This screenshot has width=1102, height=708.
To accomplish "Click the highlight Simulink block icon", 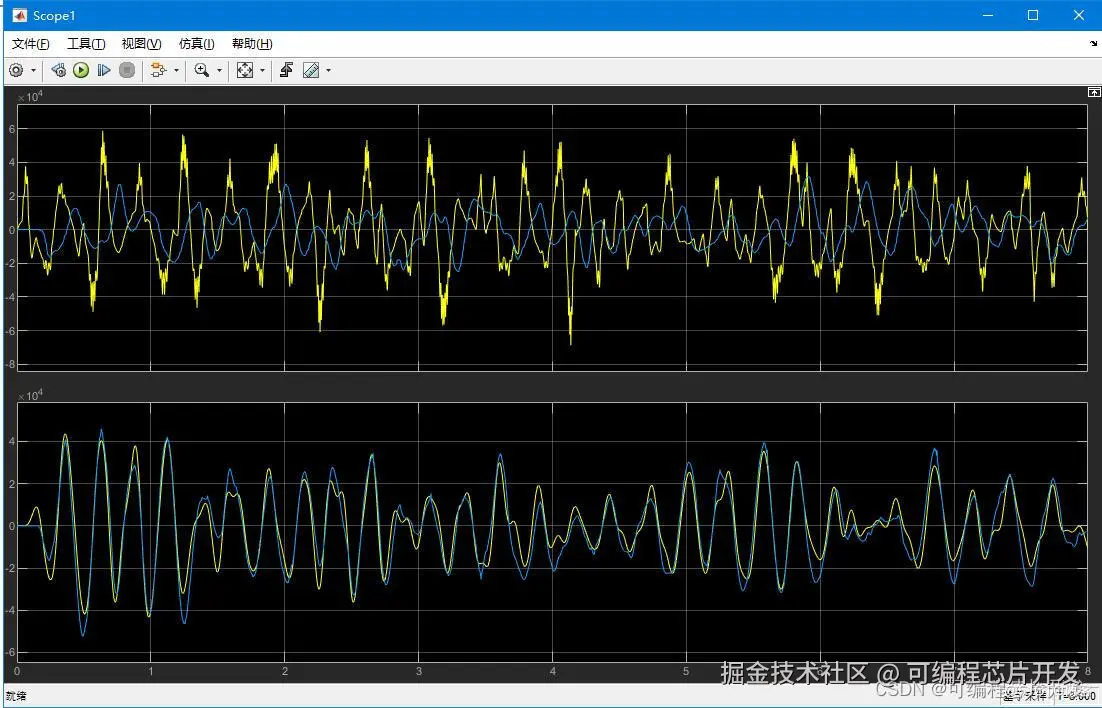I will click(158, 70).
